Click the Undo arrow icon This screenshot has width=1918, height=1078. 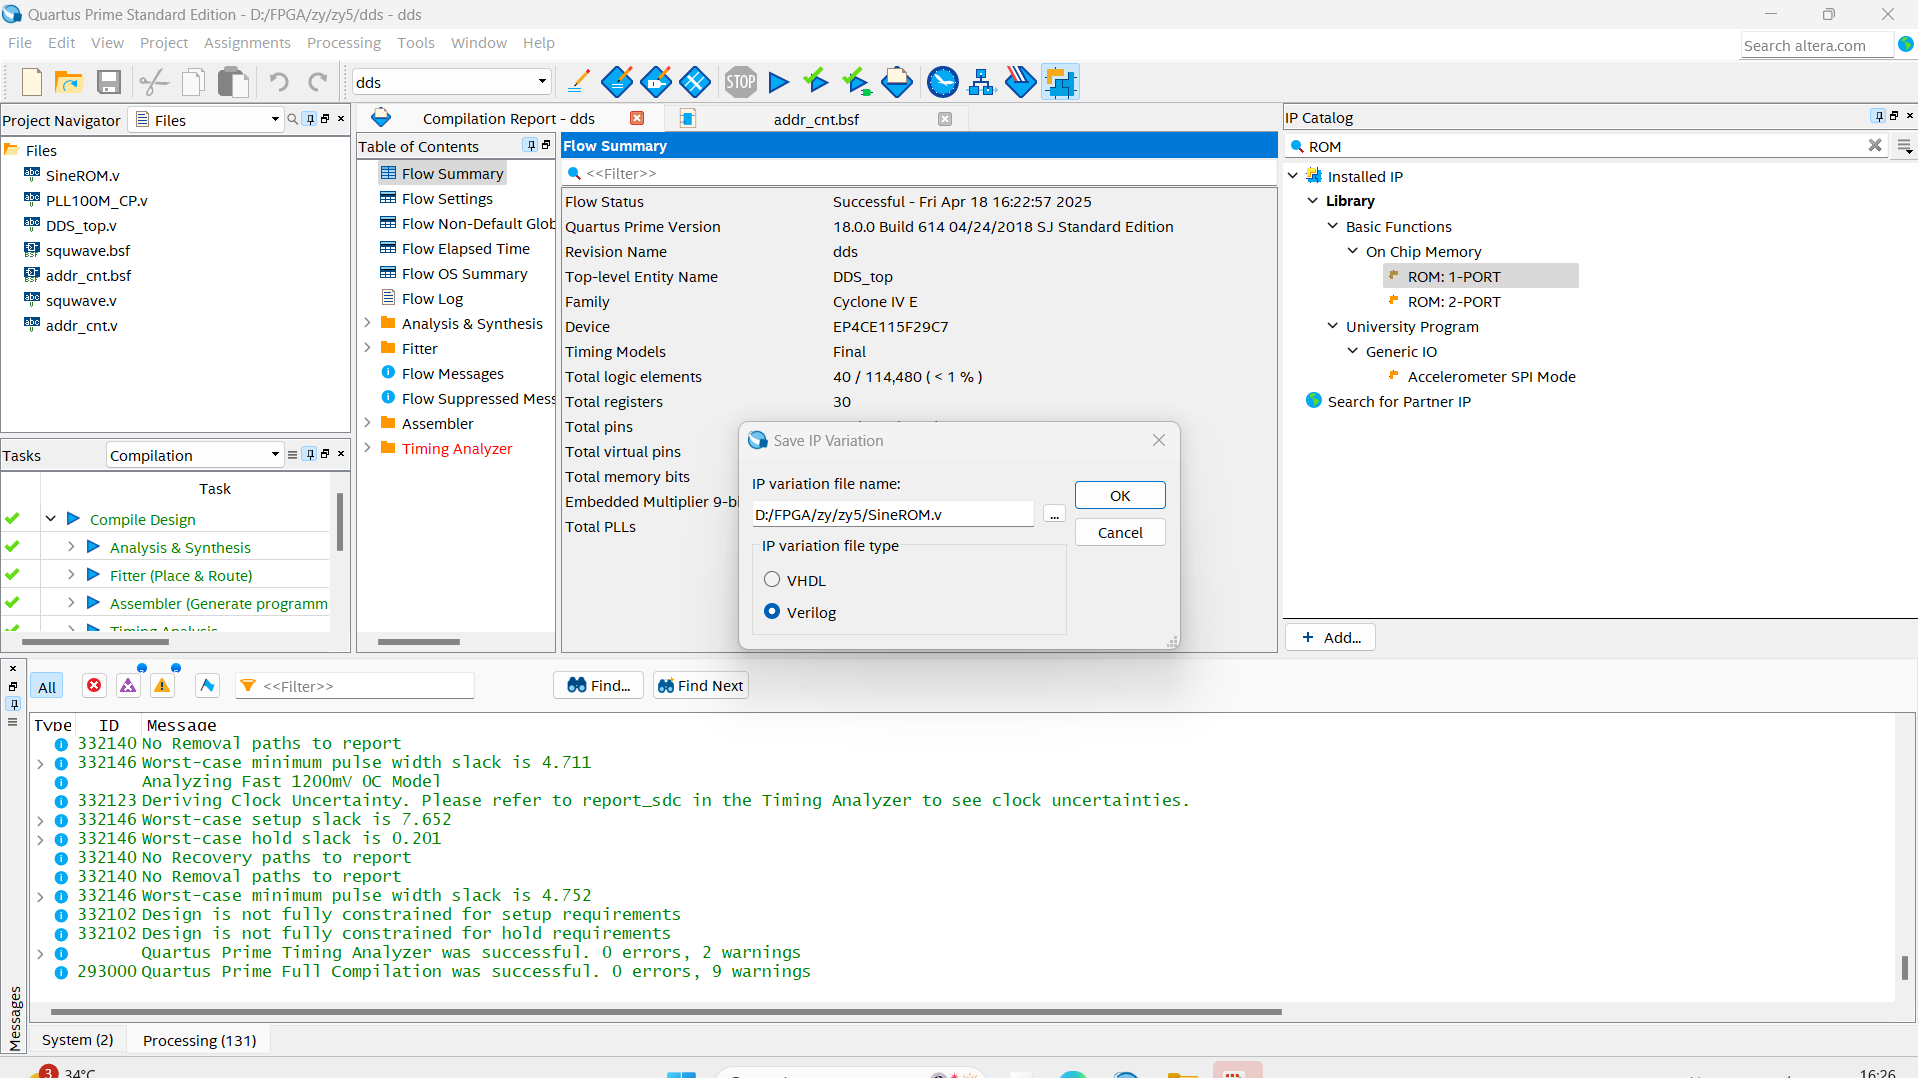(x=279, y=82)
